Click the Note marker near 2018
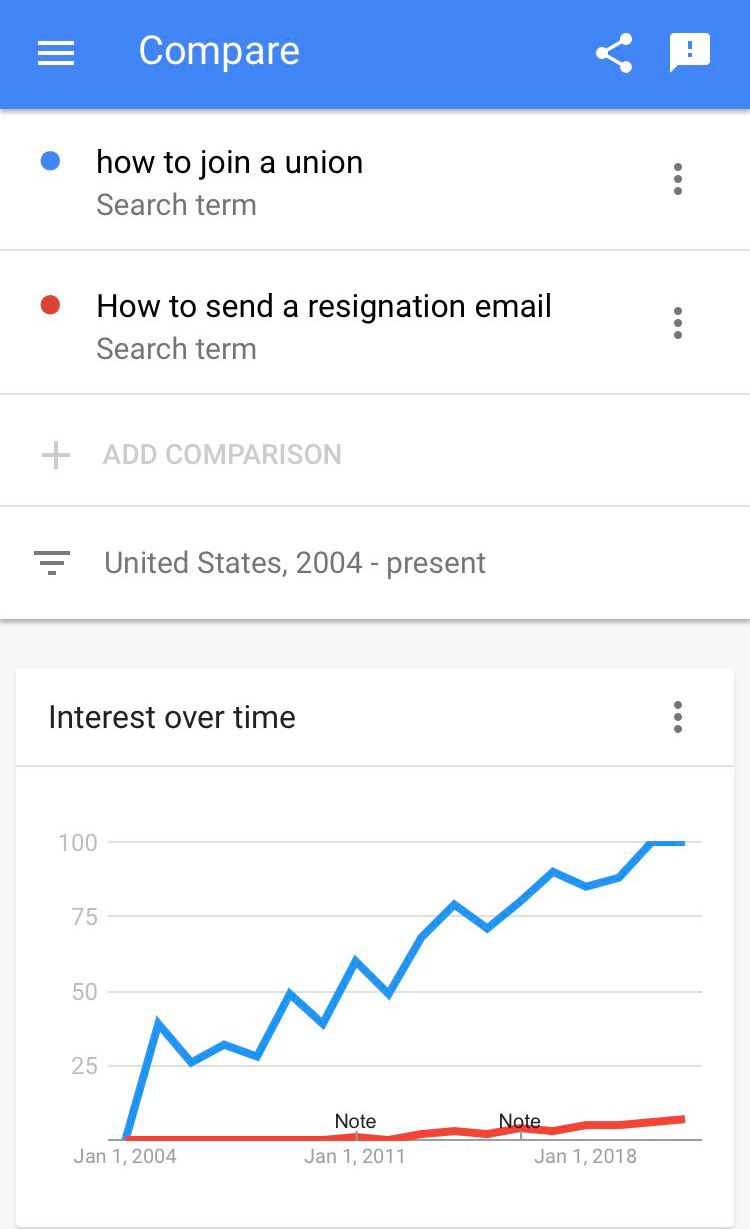Image resolution: width=750 pixels, height=1229 pixels. 520,1122
